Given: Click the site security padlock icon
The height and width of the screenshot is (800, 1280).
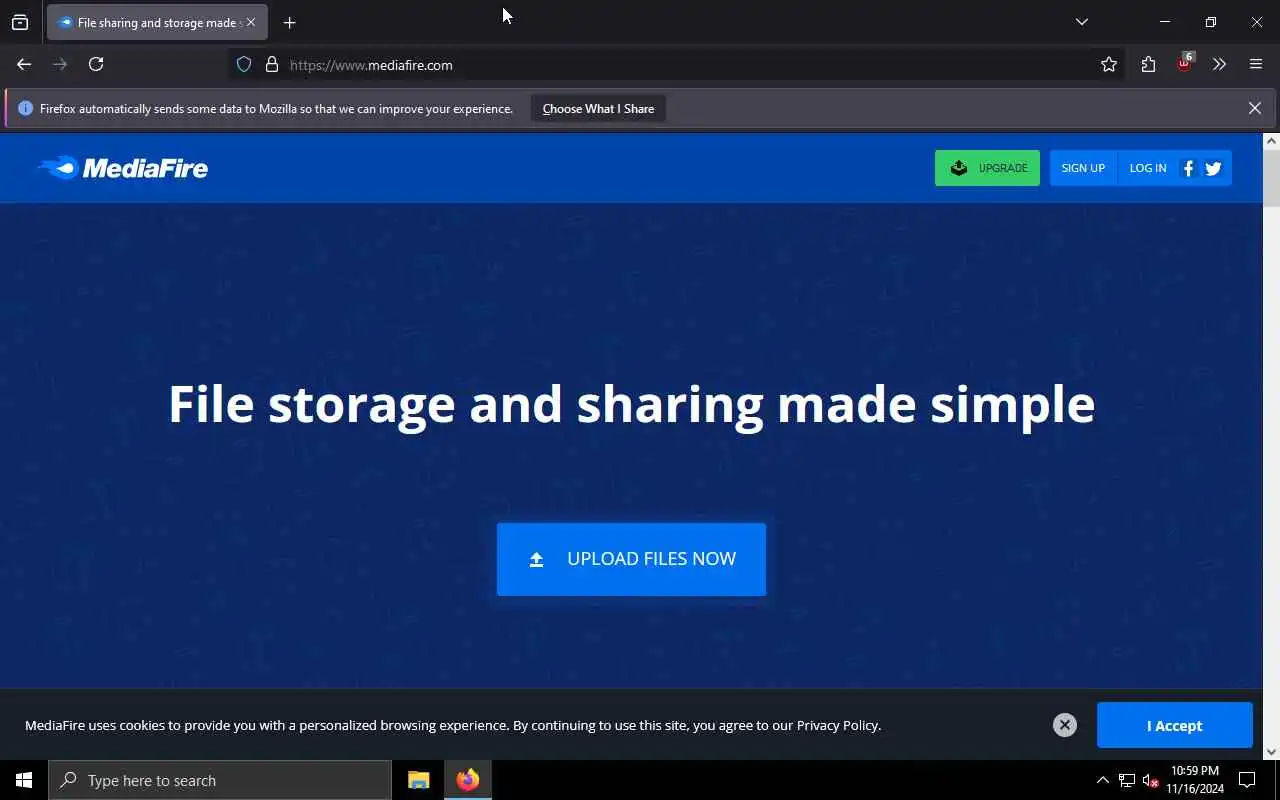Looking at the screenshot, I should pyautogui.click(x=271, y=64).
